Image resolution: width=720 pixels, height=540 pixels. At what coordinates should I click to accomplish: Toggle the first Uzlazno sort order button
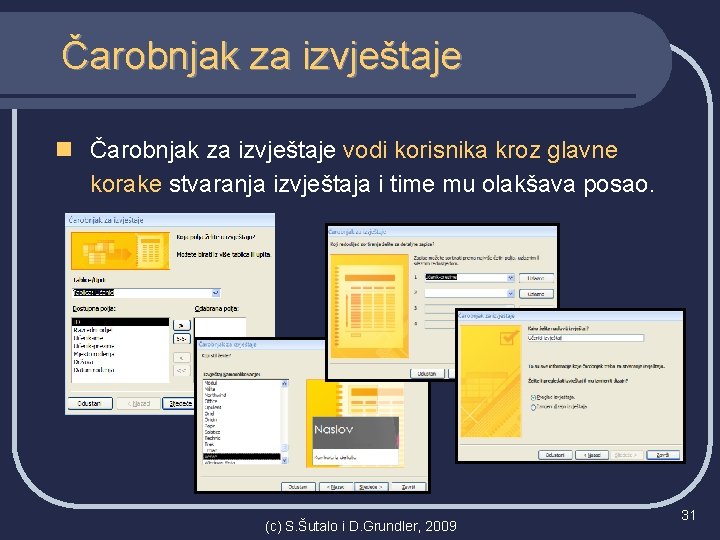click(x=536, y=278)
